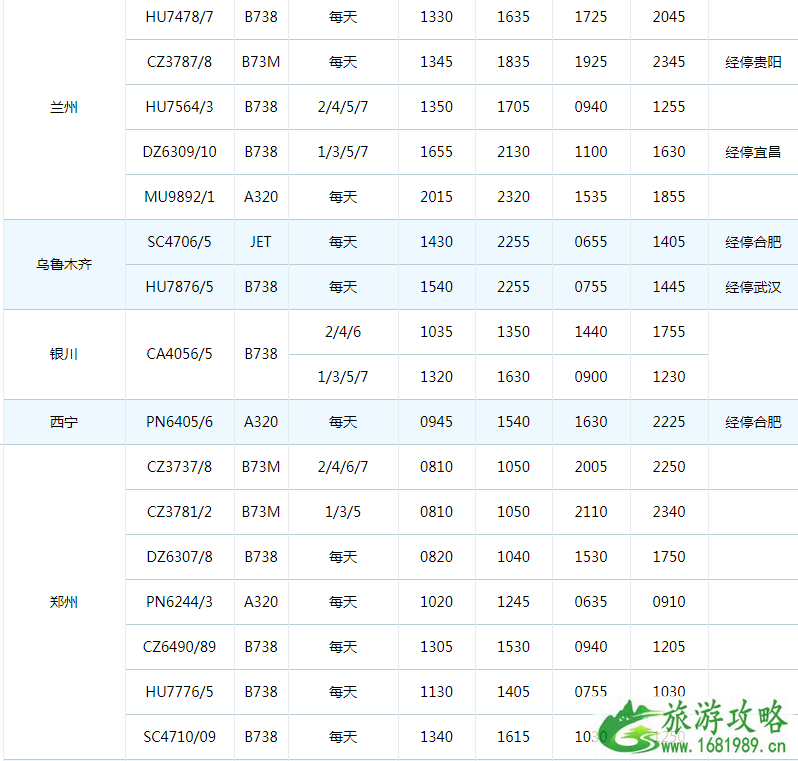Select B73M in CZ3737/8 row

261,467
